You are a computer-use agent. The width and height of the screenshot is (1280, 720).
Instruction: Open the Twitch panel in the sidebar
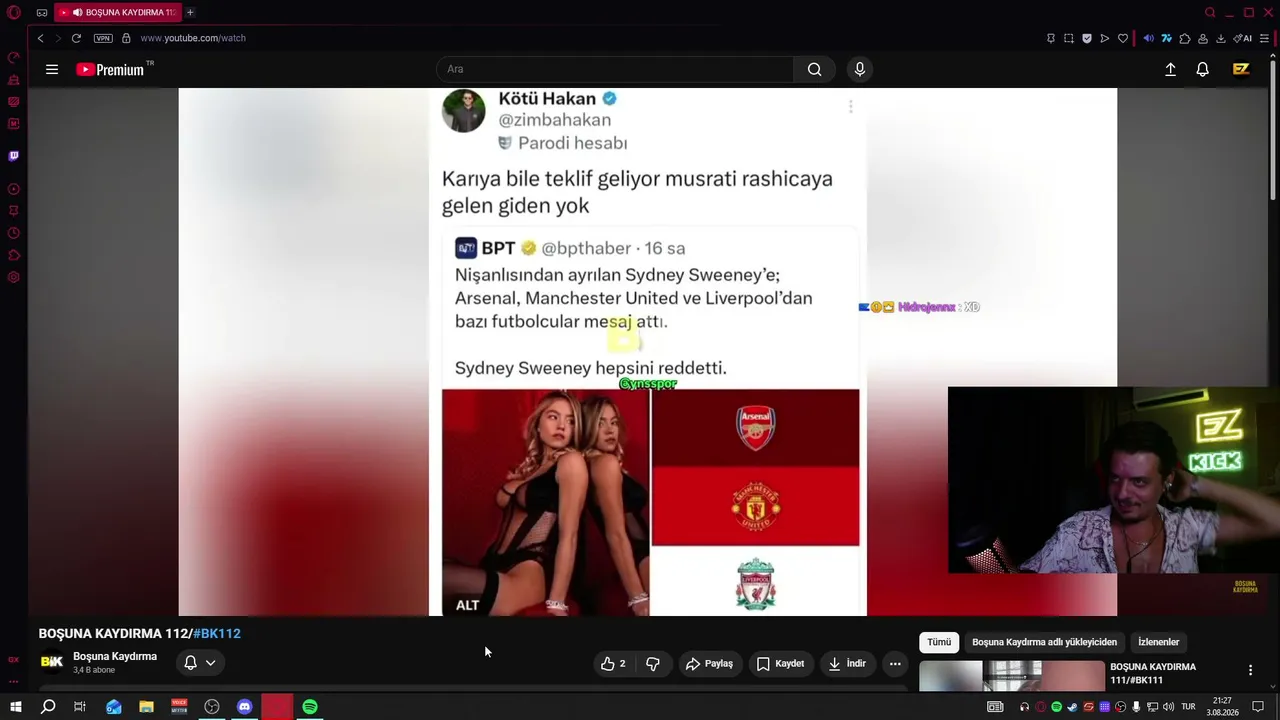point(14,156)
